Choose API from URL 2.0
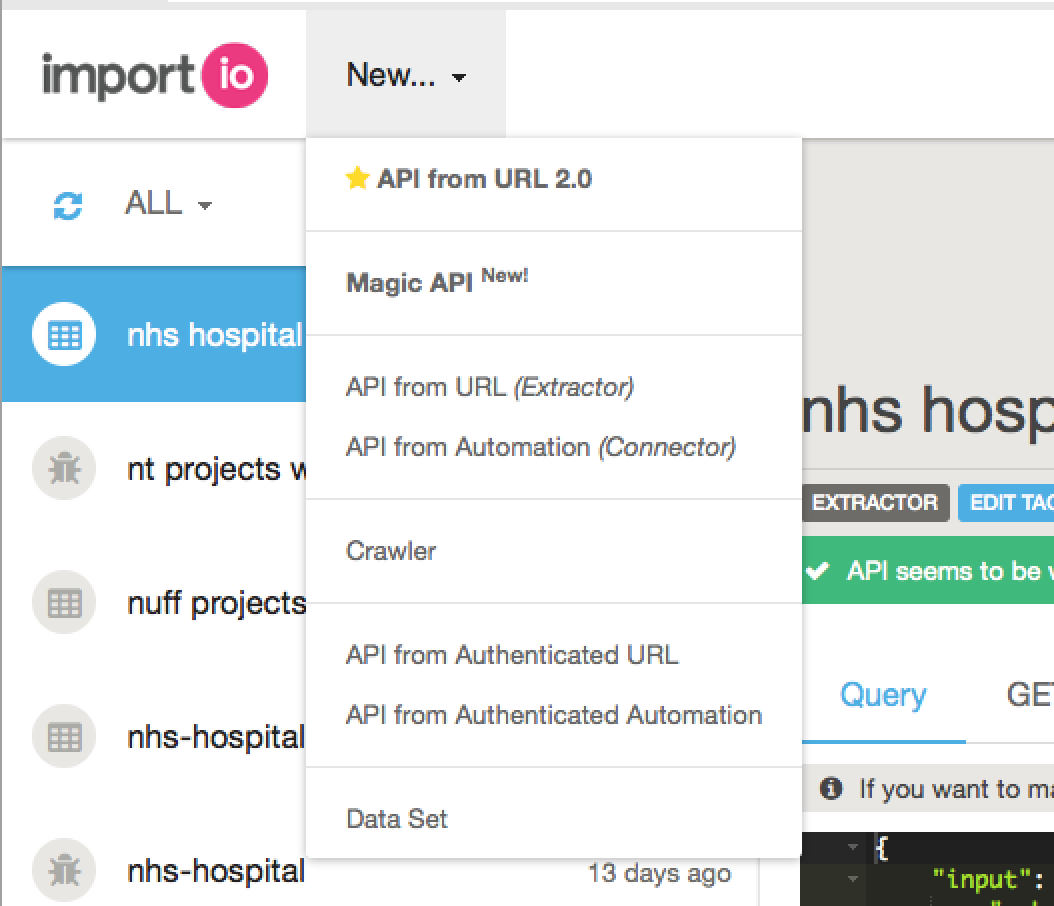 pyautogui.click(x=554, y=179)
